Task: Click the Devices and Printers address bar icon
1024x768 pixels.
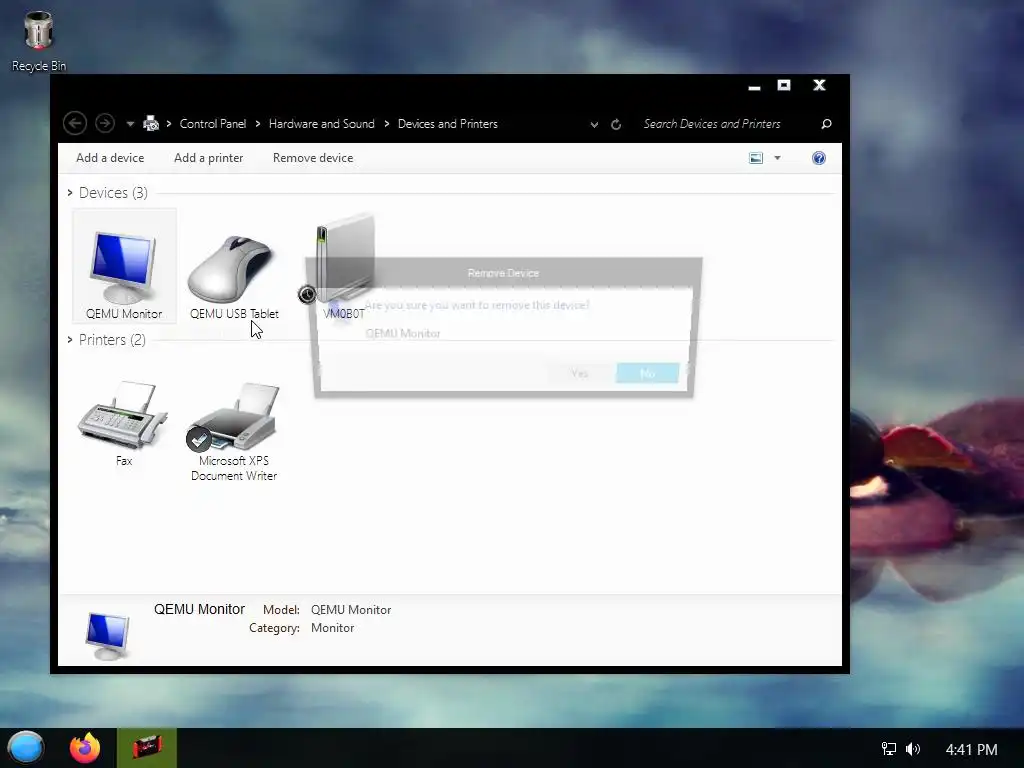Action: [151, 123]
